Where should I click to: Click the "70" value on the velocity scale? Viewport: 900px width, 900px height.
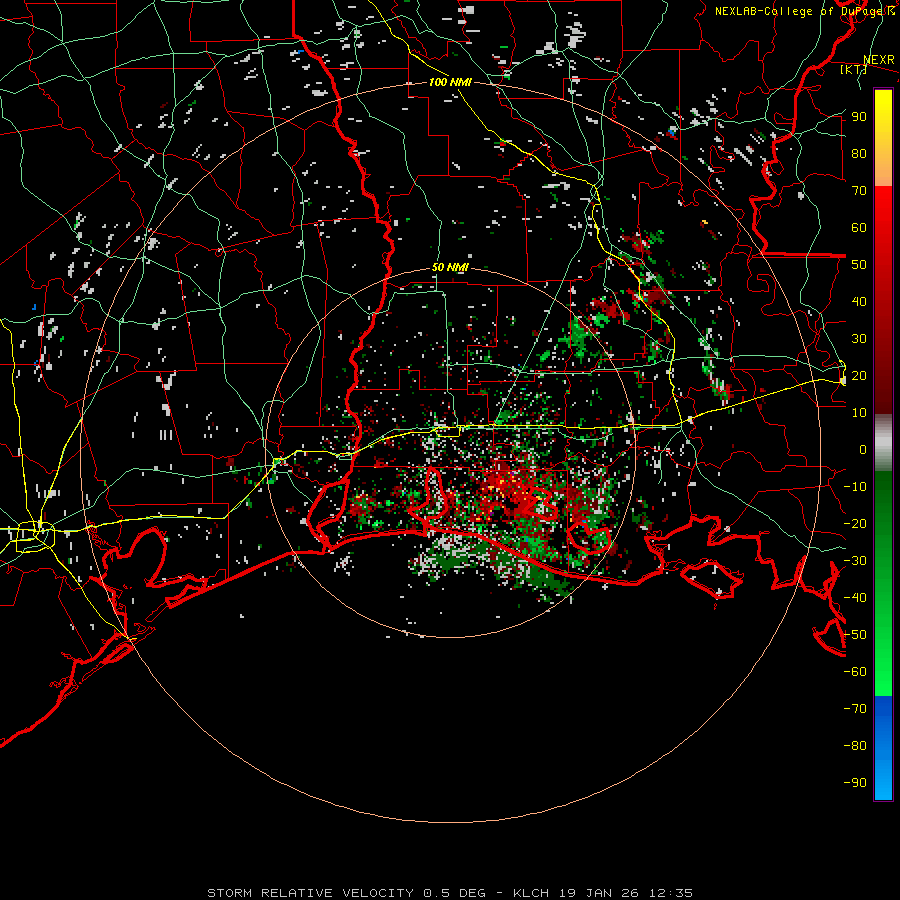[x=859, y=191]
